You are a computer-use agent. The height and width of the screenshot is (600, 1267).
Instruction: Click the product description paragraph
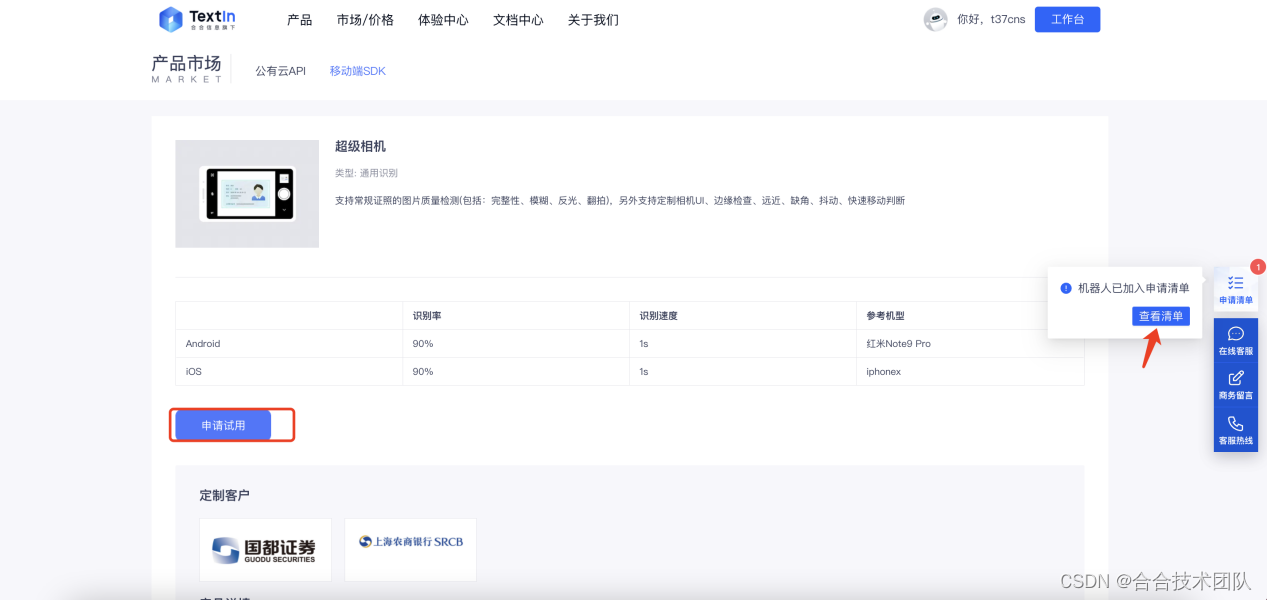620,200
